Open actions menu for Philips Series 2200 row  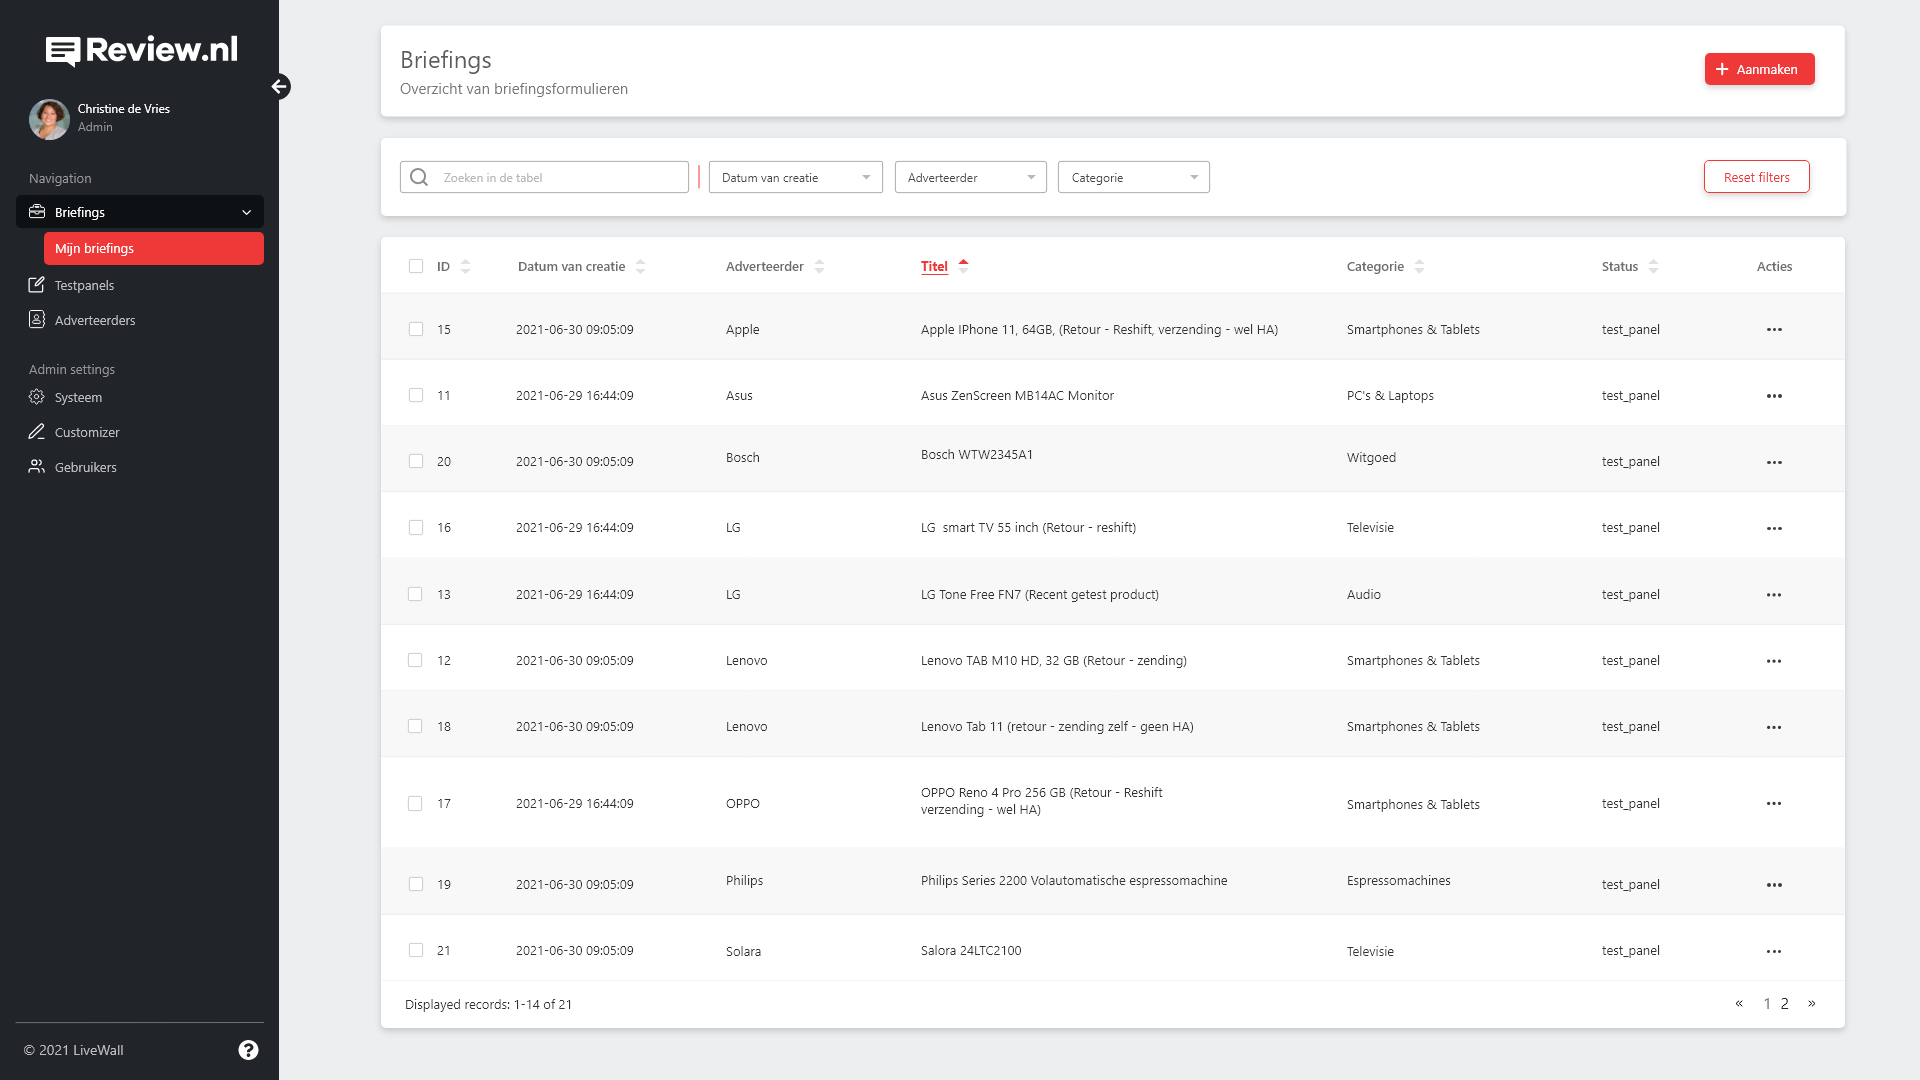(x=1774, y=885)
